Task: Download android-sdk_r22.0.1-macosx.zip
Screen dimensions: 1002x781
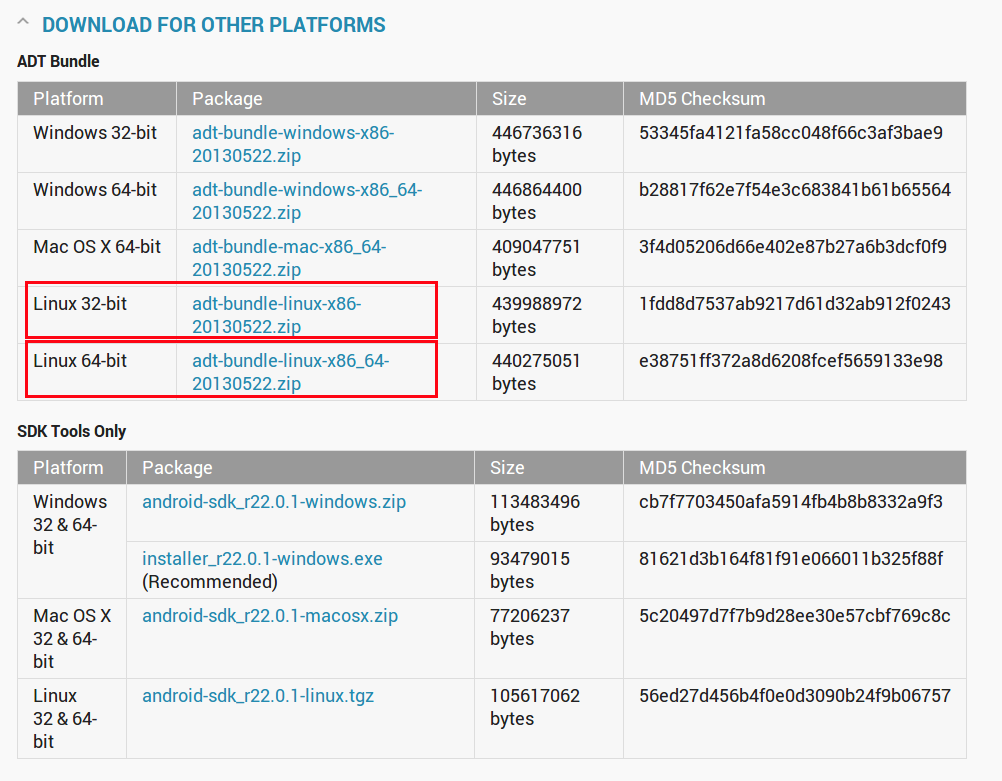Action: click(x=270, y=615)
